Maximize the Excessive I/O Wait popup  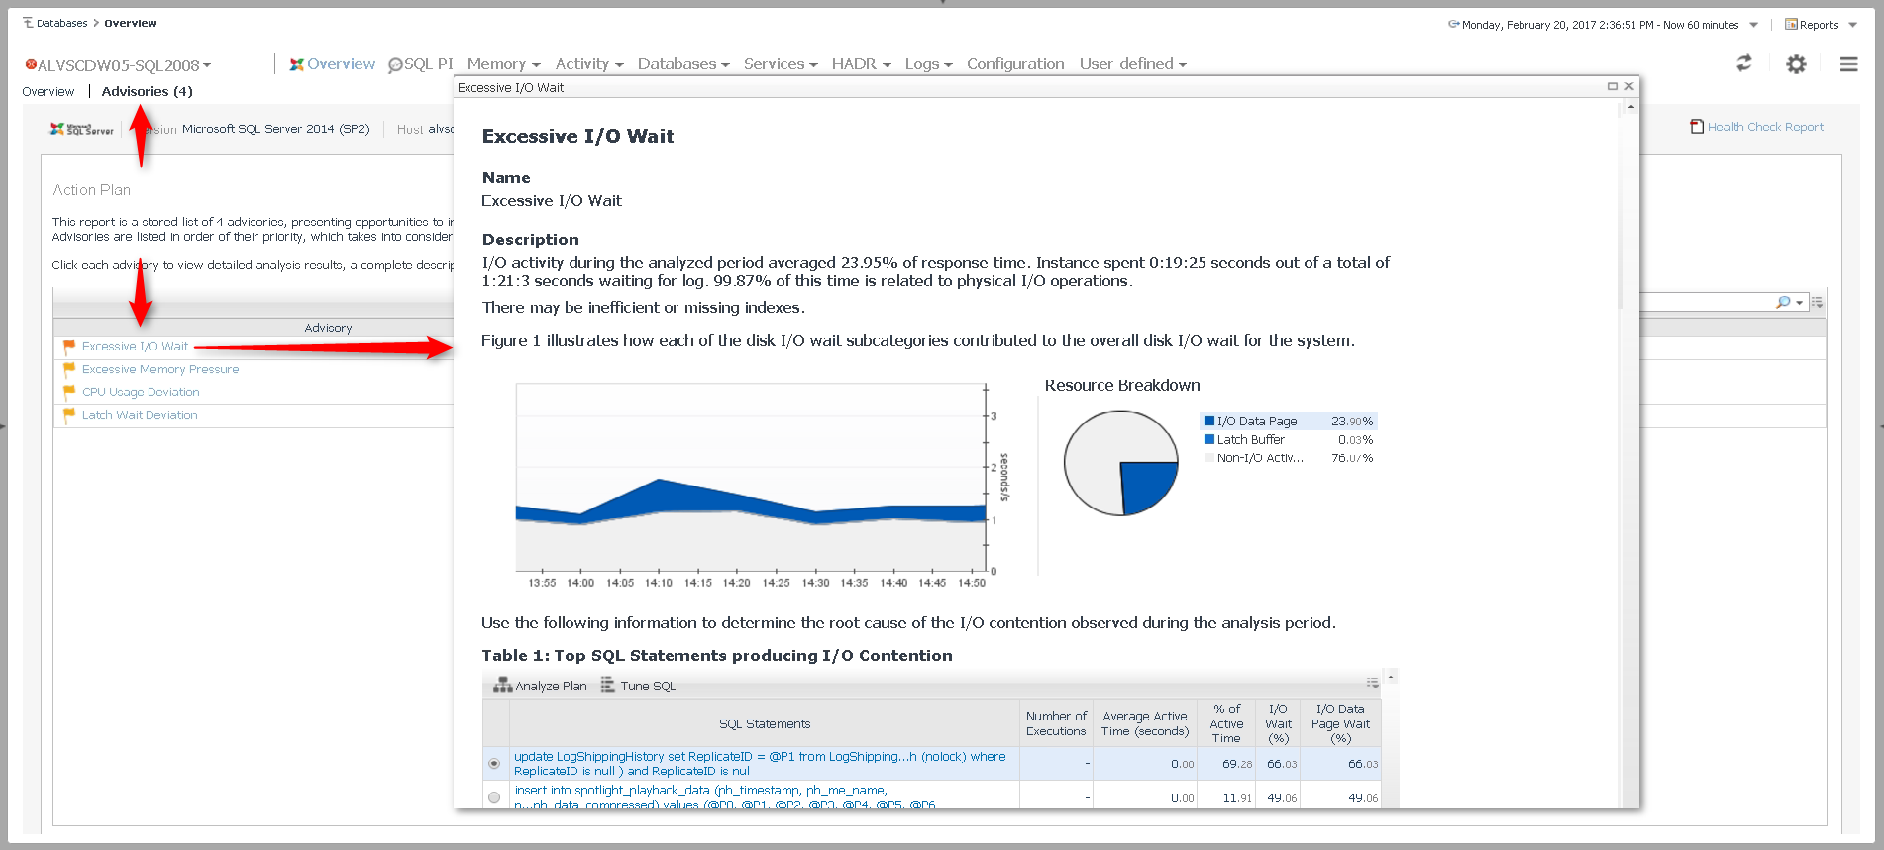(x=1612, y=87)
